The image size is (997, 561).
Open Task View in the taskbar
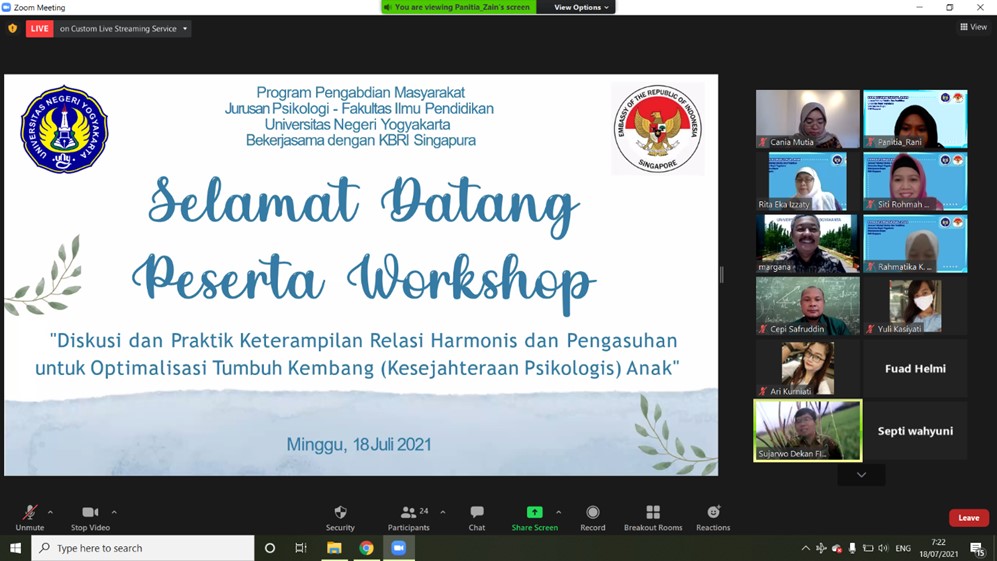301,548
